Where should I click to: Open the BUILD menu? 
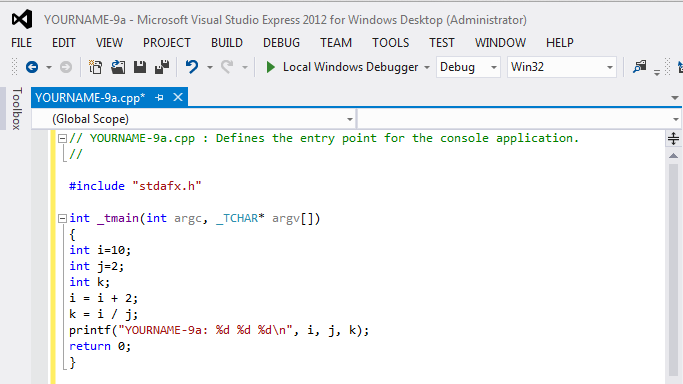click(x=227, y=43)
